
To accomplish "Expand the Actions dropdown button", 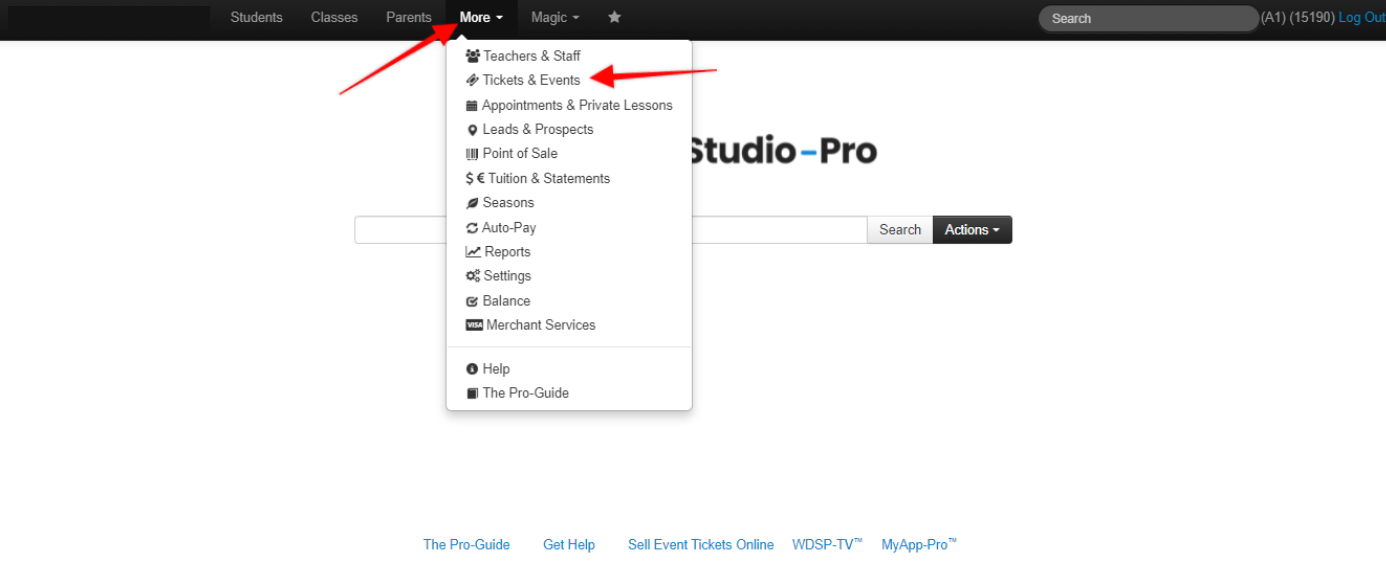I will click(972, 230).
